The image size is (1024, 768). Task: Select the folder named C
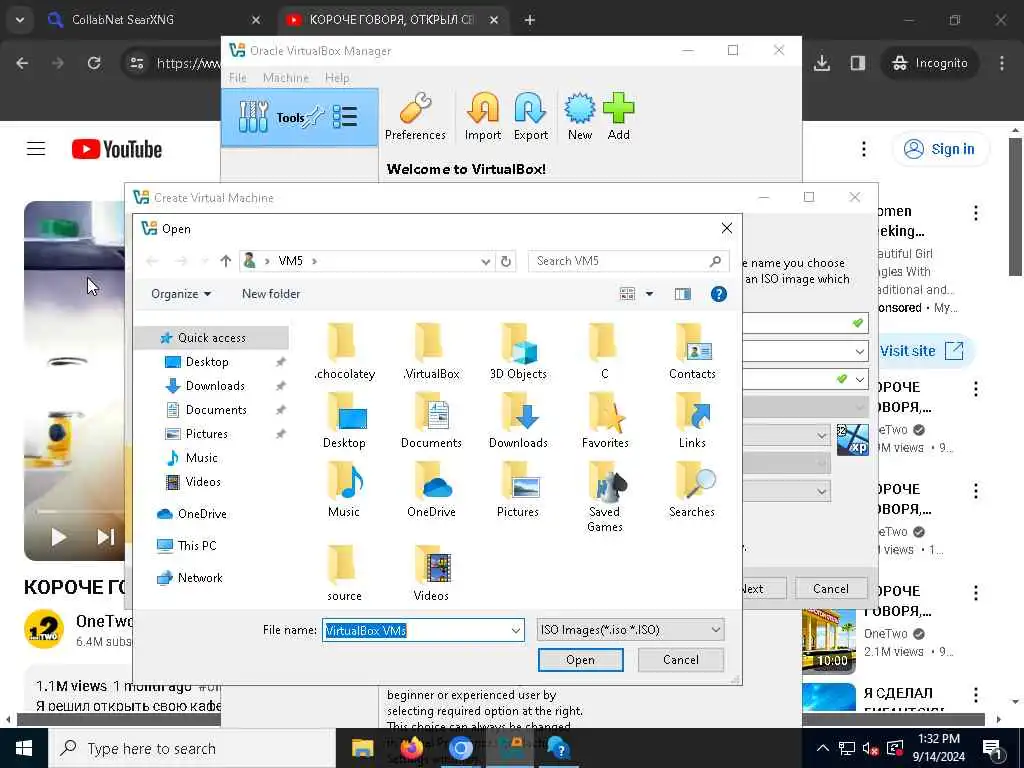click(x=605, y=351)
